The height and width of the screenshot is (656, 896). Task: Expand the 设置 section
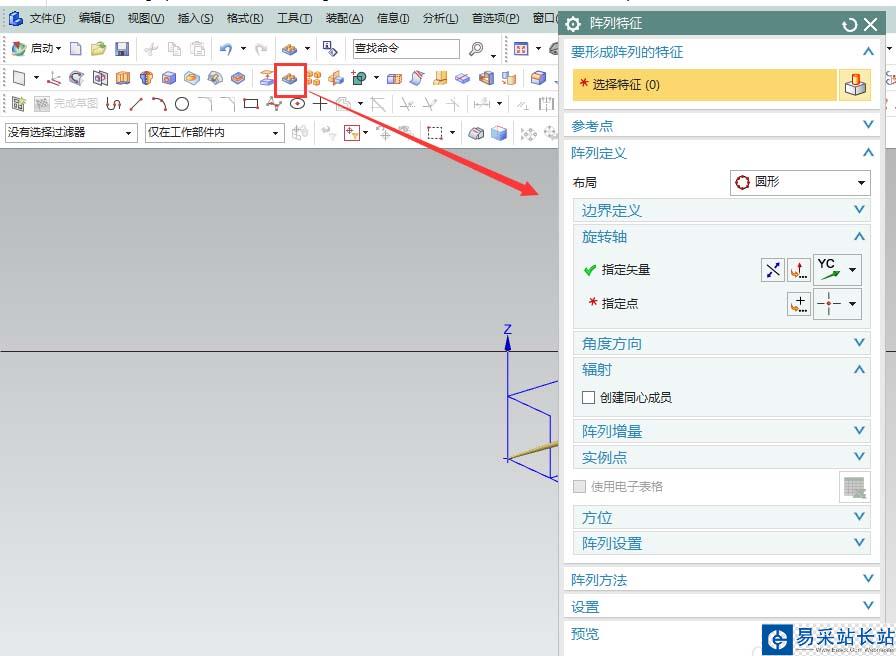pos(722,606)
